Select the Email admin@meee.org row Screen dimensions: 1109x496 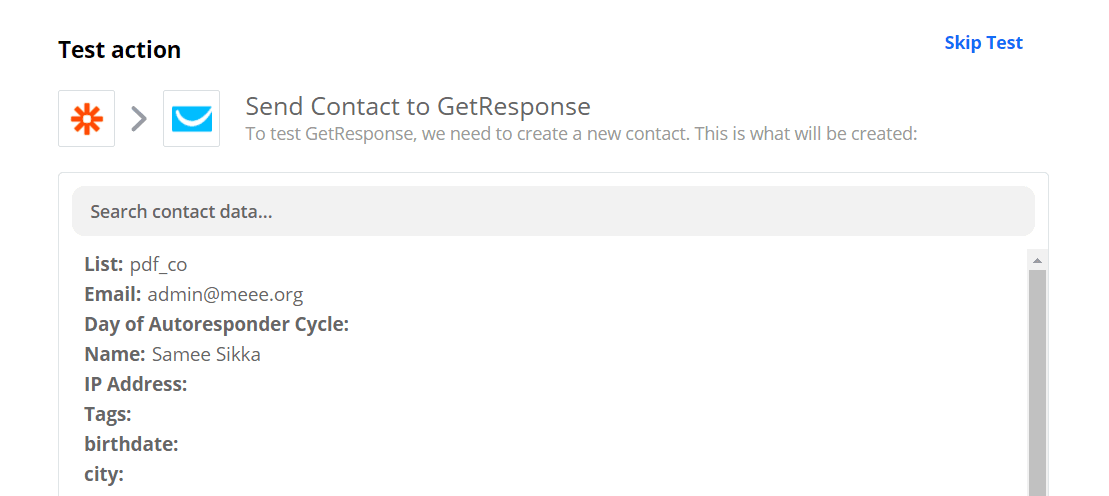(x=194, y=295)
